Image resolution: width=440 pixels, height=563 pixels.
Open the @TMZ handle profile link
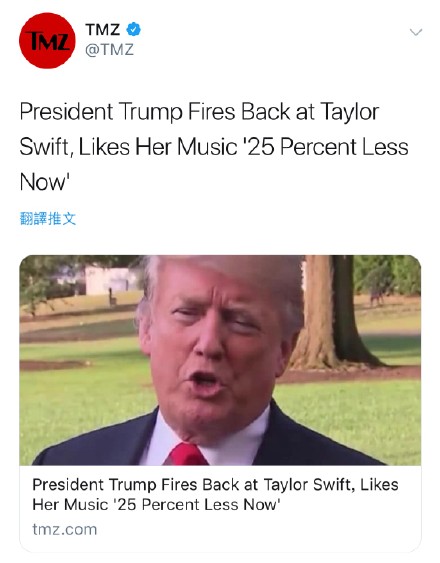[x=109, y=50]
